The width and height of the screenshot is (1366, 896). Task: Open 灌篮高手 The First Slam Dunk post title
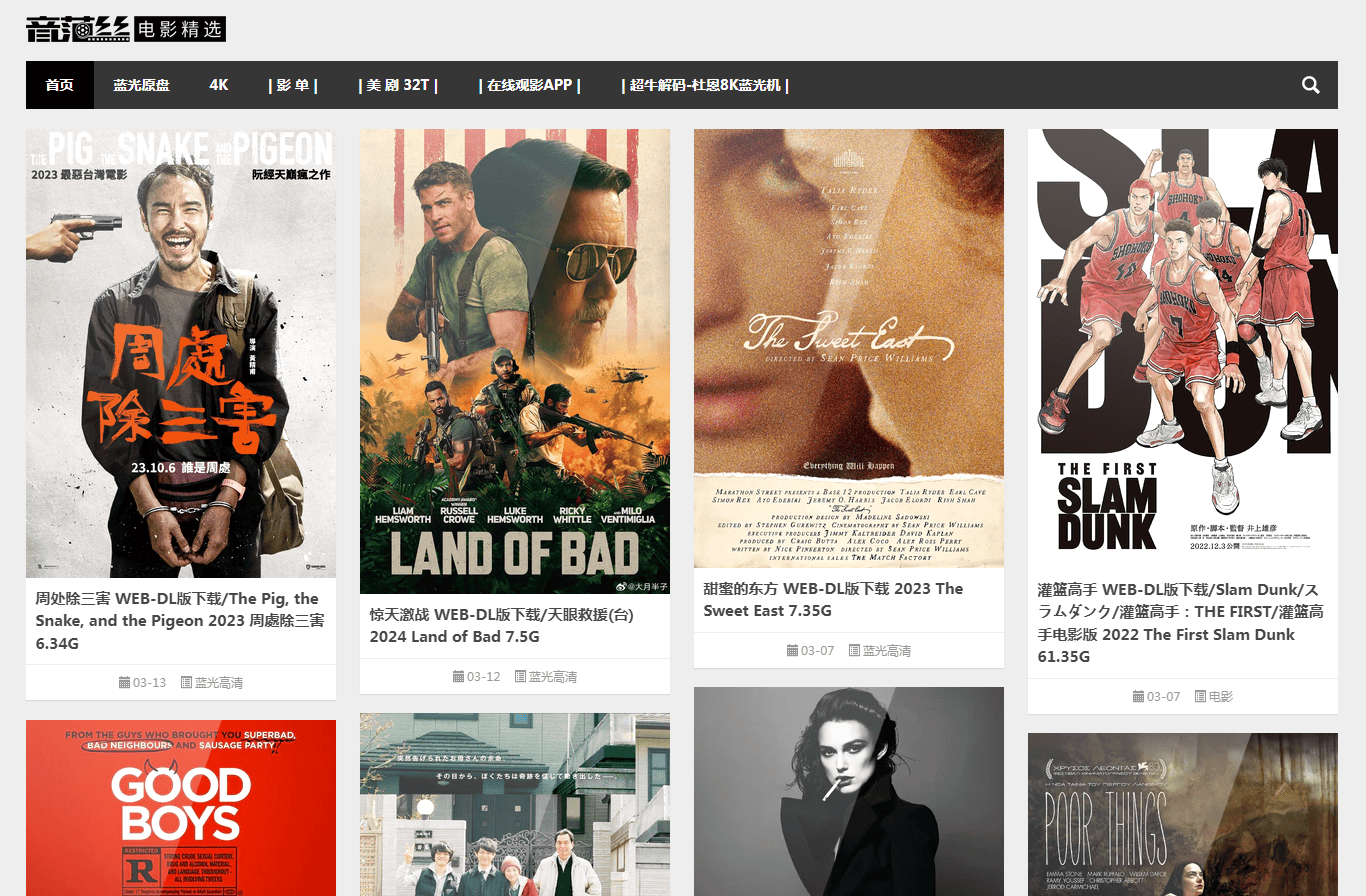[x=1183, y=623]
